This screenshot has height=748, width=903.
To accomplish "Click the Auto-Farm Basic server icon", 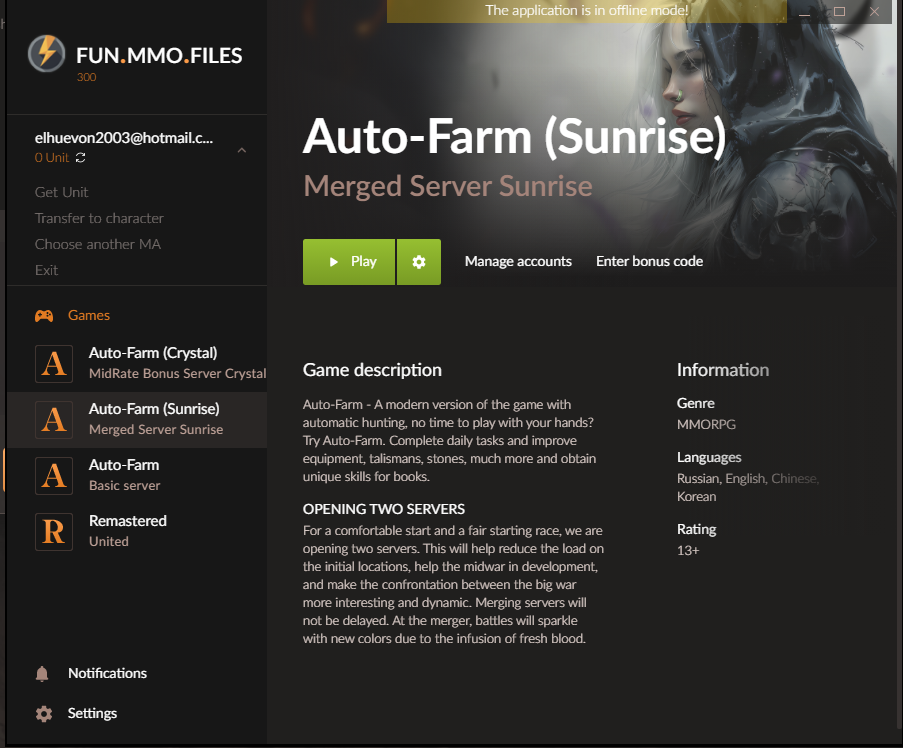I will tap(54, 475).
